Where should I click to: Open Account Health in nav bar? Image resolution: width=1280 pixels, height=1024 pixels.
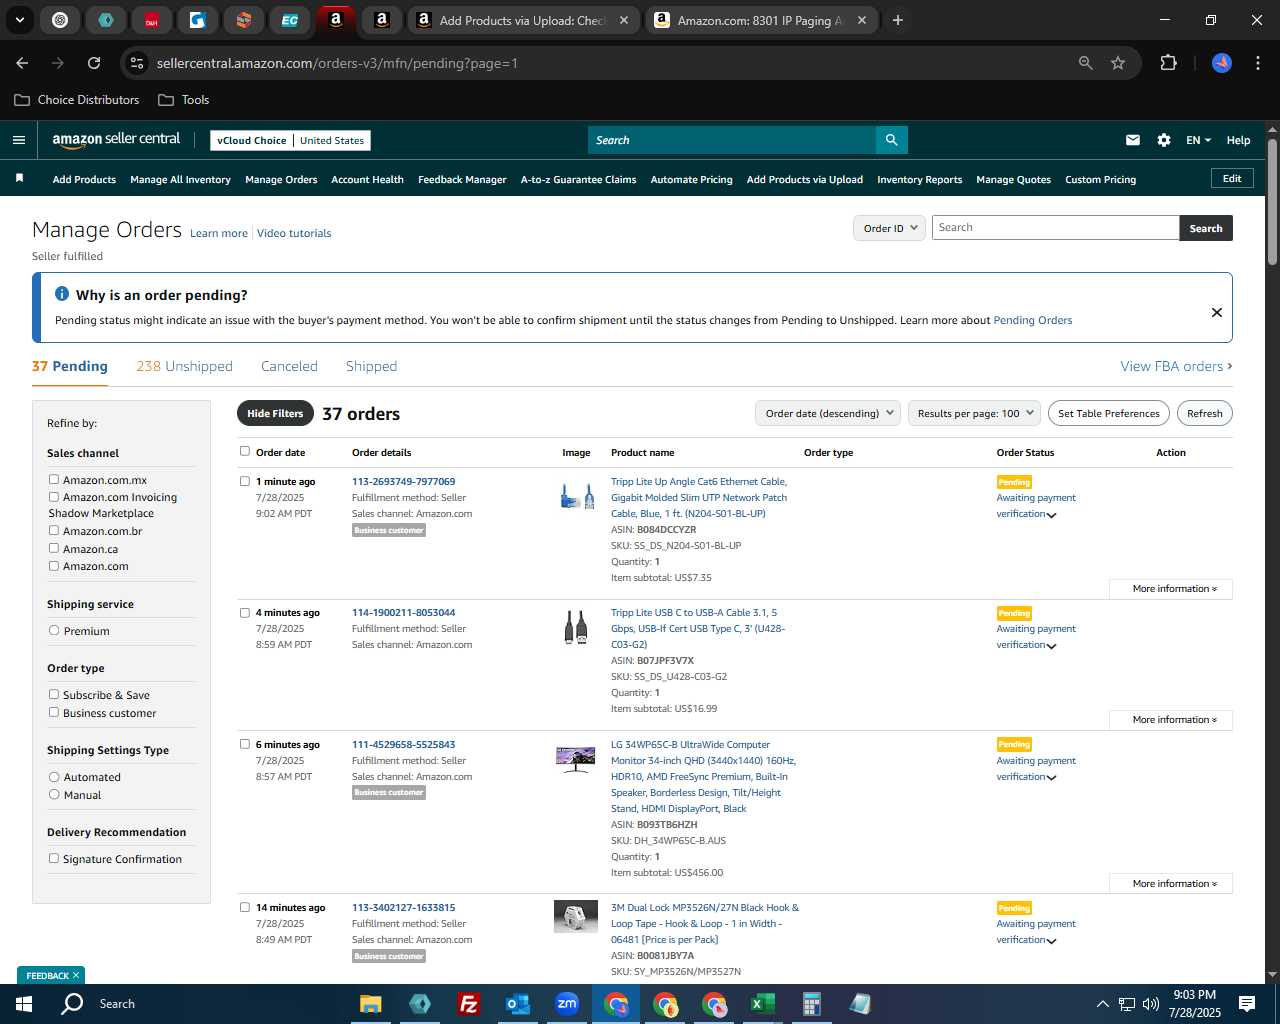[x=367, y=179]
